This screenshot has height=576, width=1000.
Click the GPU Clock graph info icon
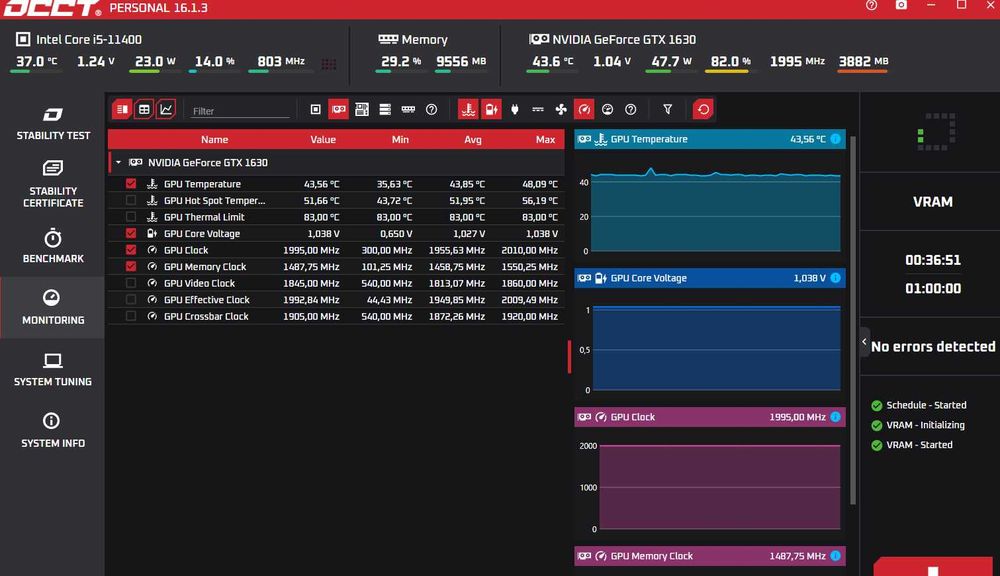(835, 417)
